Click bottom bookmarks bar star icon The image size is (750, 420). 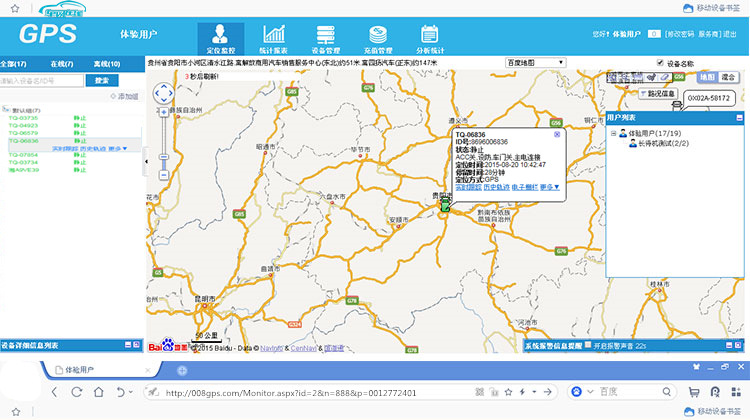(x=16, y=411)
